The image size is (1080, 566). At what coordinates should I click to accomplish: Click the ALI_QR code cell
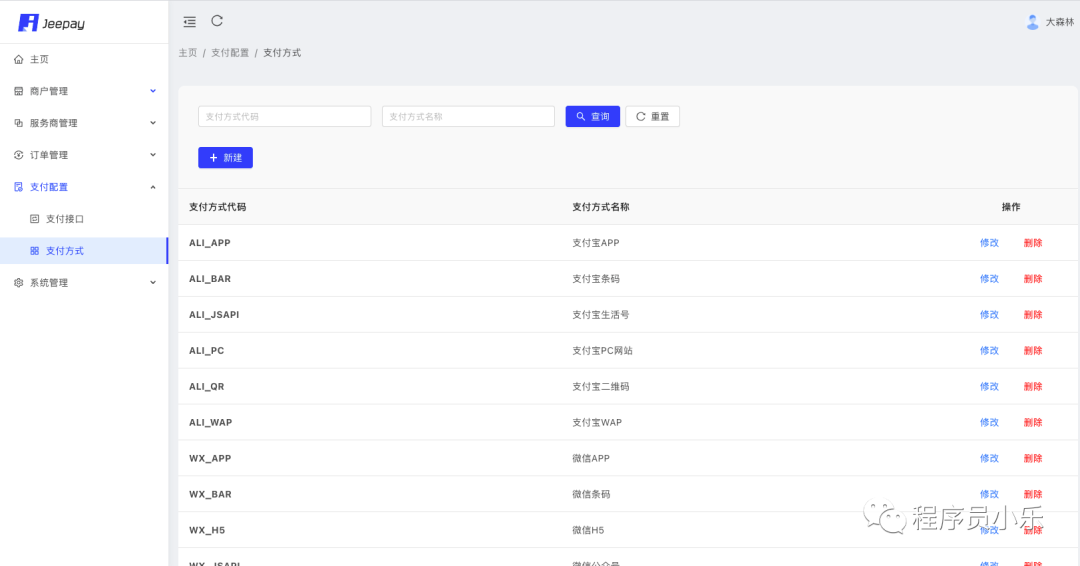[207, 386]
